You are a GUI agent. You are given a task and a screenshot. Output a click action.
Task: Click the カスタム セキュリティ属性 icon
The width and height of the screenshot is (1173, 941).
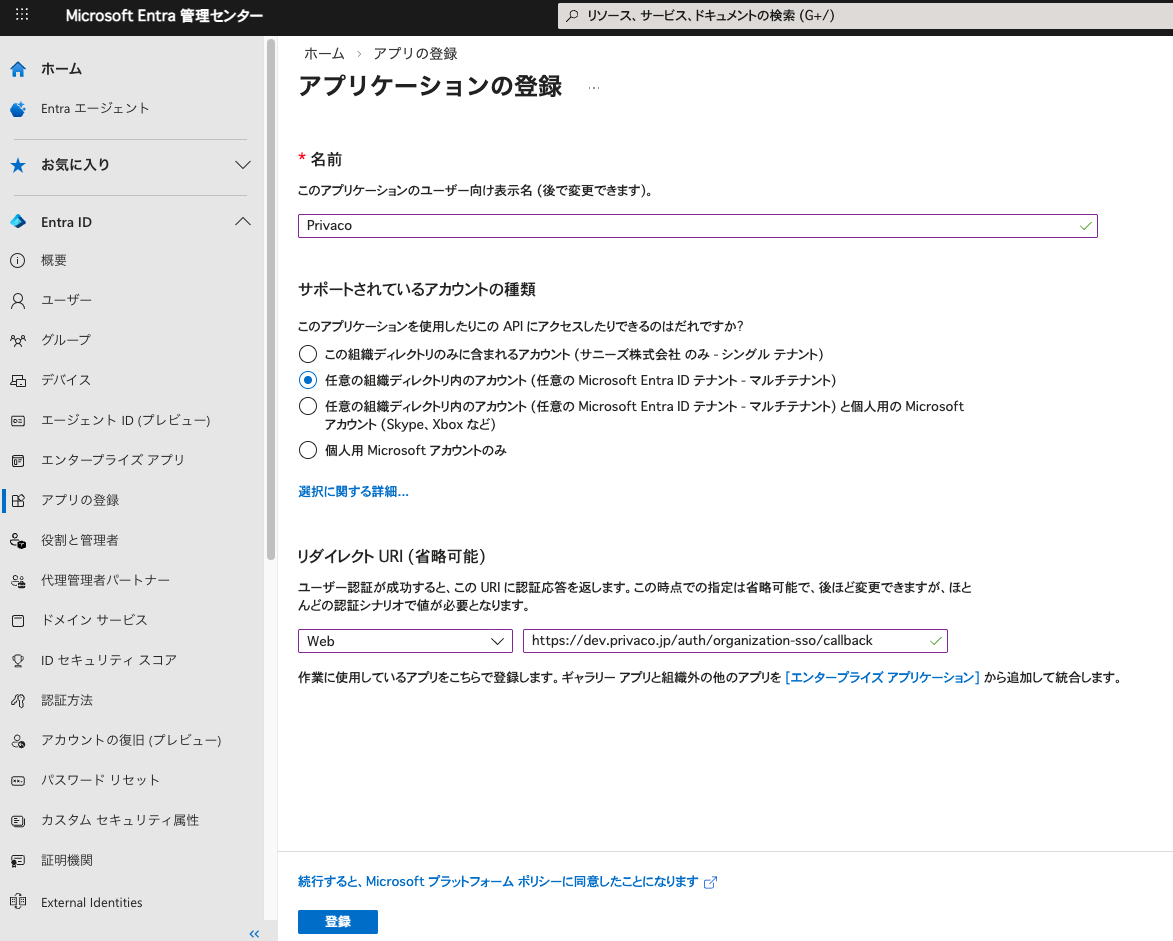tap(18, 821)
